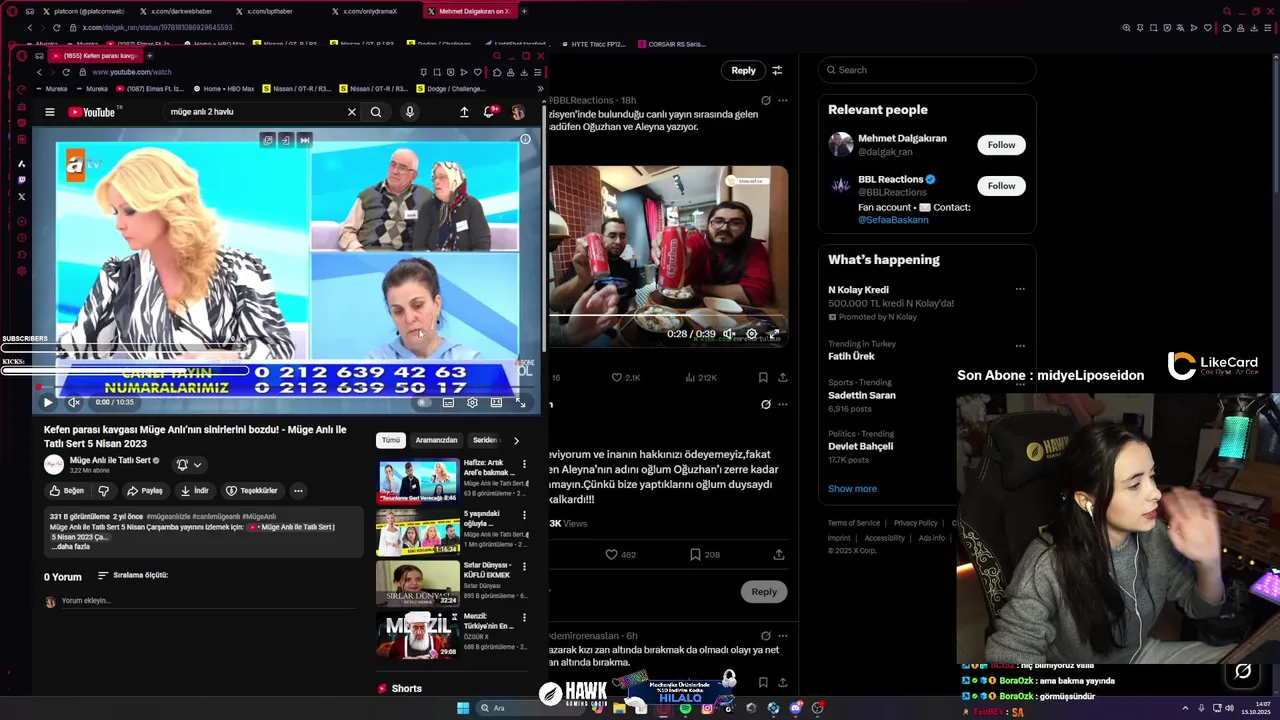Open options for Sırlar Dünyası suggestion
The height and width of the screenshot is (720, 1280).
(x=524, y=567)
